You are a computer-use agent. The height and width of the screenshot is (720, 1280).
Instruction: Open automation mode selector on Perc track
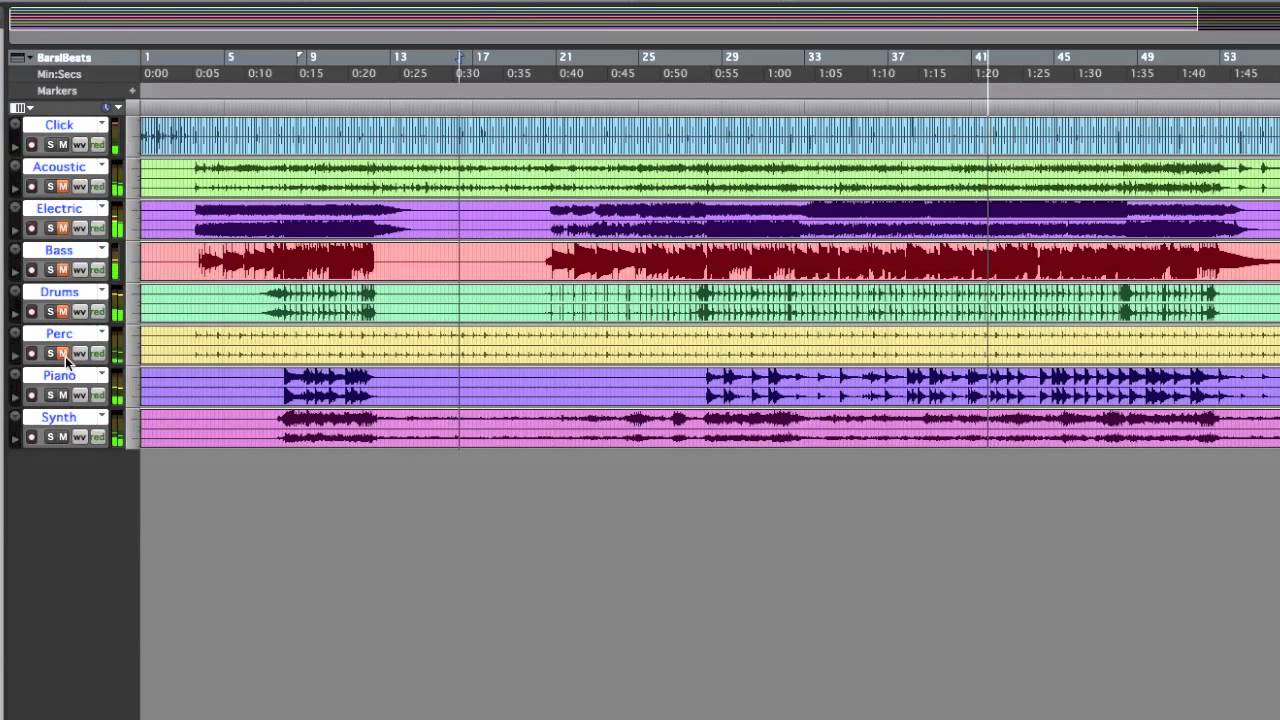98,353
